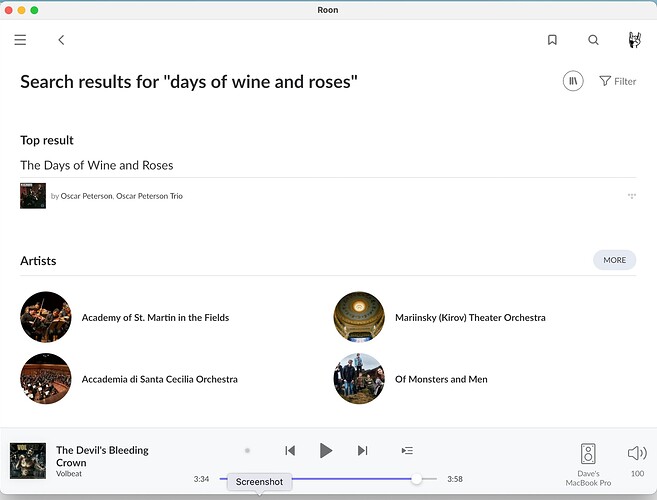This screenshot has height=500, width=657.
Task: Open Academy of St. Martin in the Fields photo
Action: pyautogui.click(x=46, y=317)
